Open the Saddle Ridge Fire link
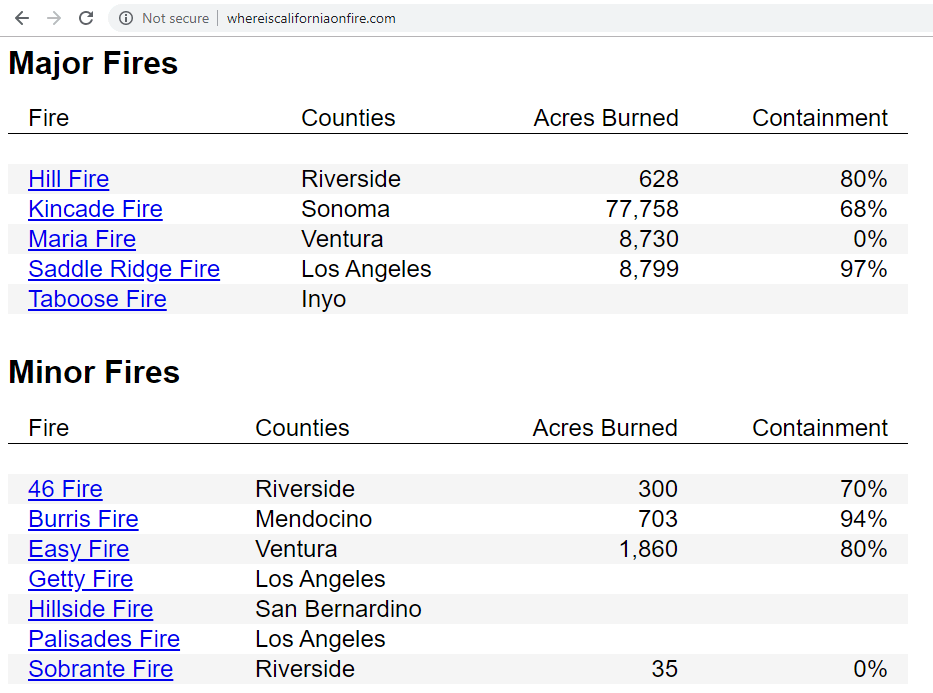This screenshot has height=693, width=933. tap(124, 269)
